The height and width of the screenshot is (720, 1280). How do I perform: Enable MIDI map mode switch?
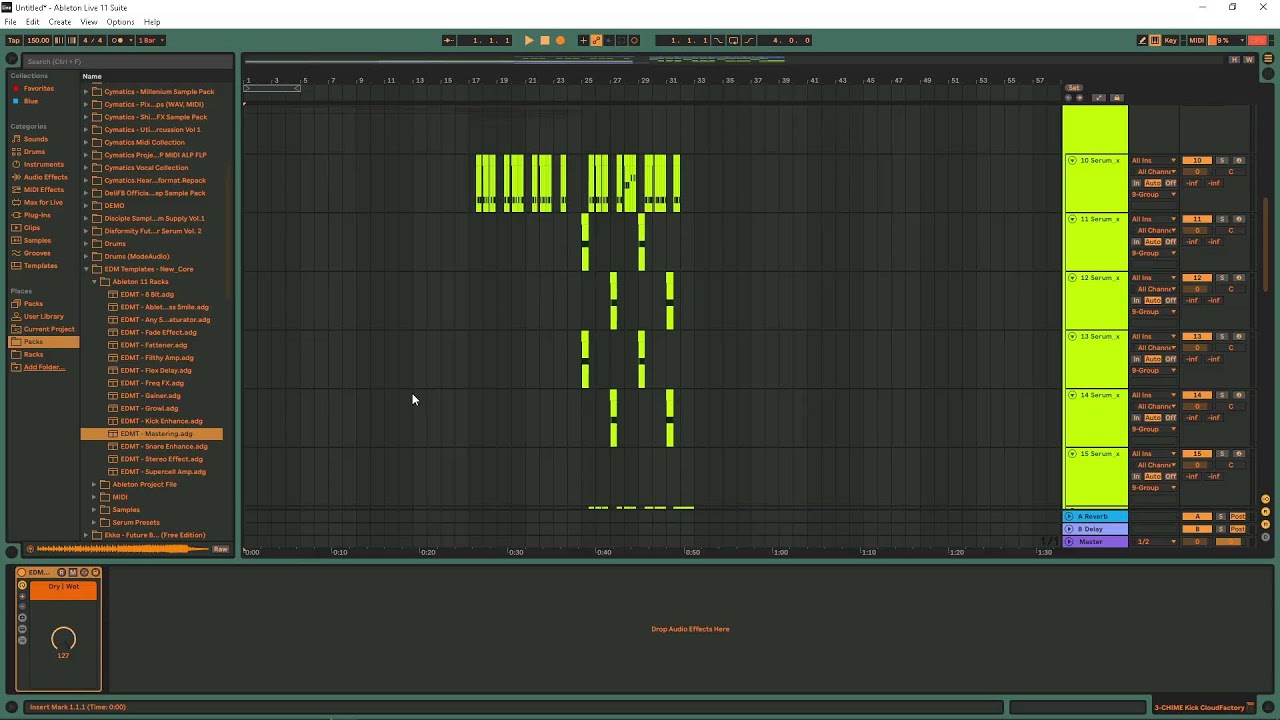point(1196,40)
